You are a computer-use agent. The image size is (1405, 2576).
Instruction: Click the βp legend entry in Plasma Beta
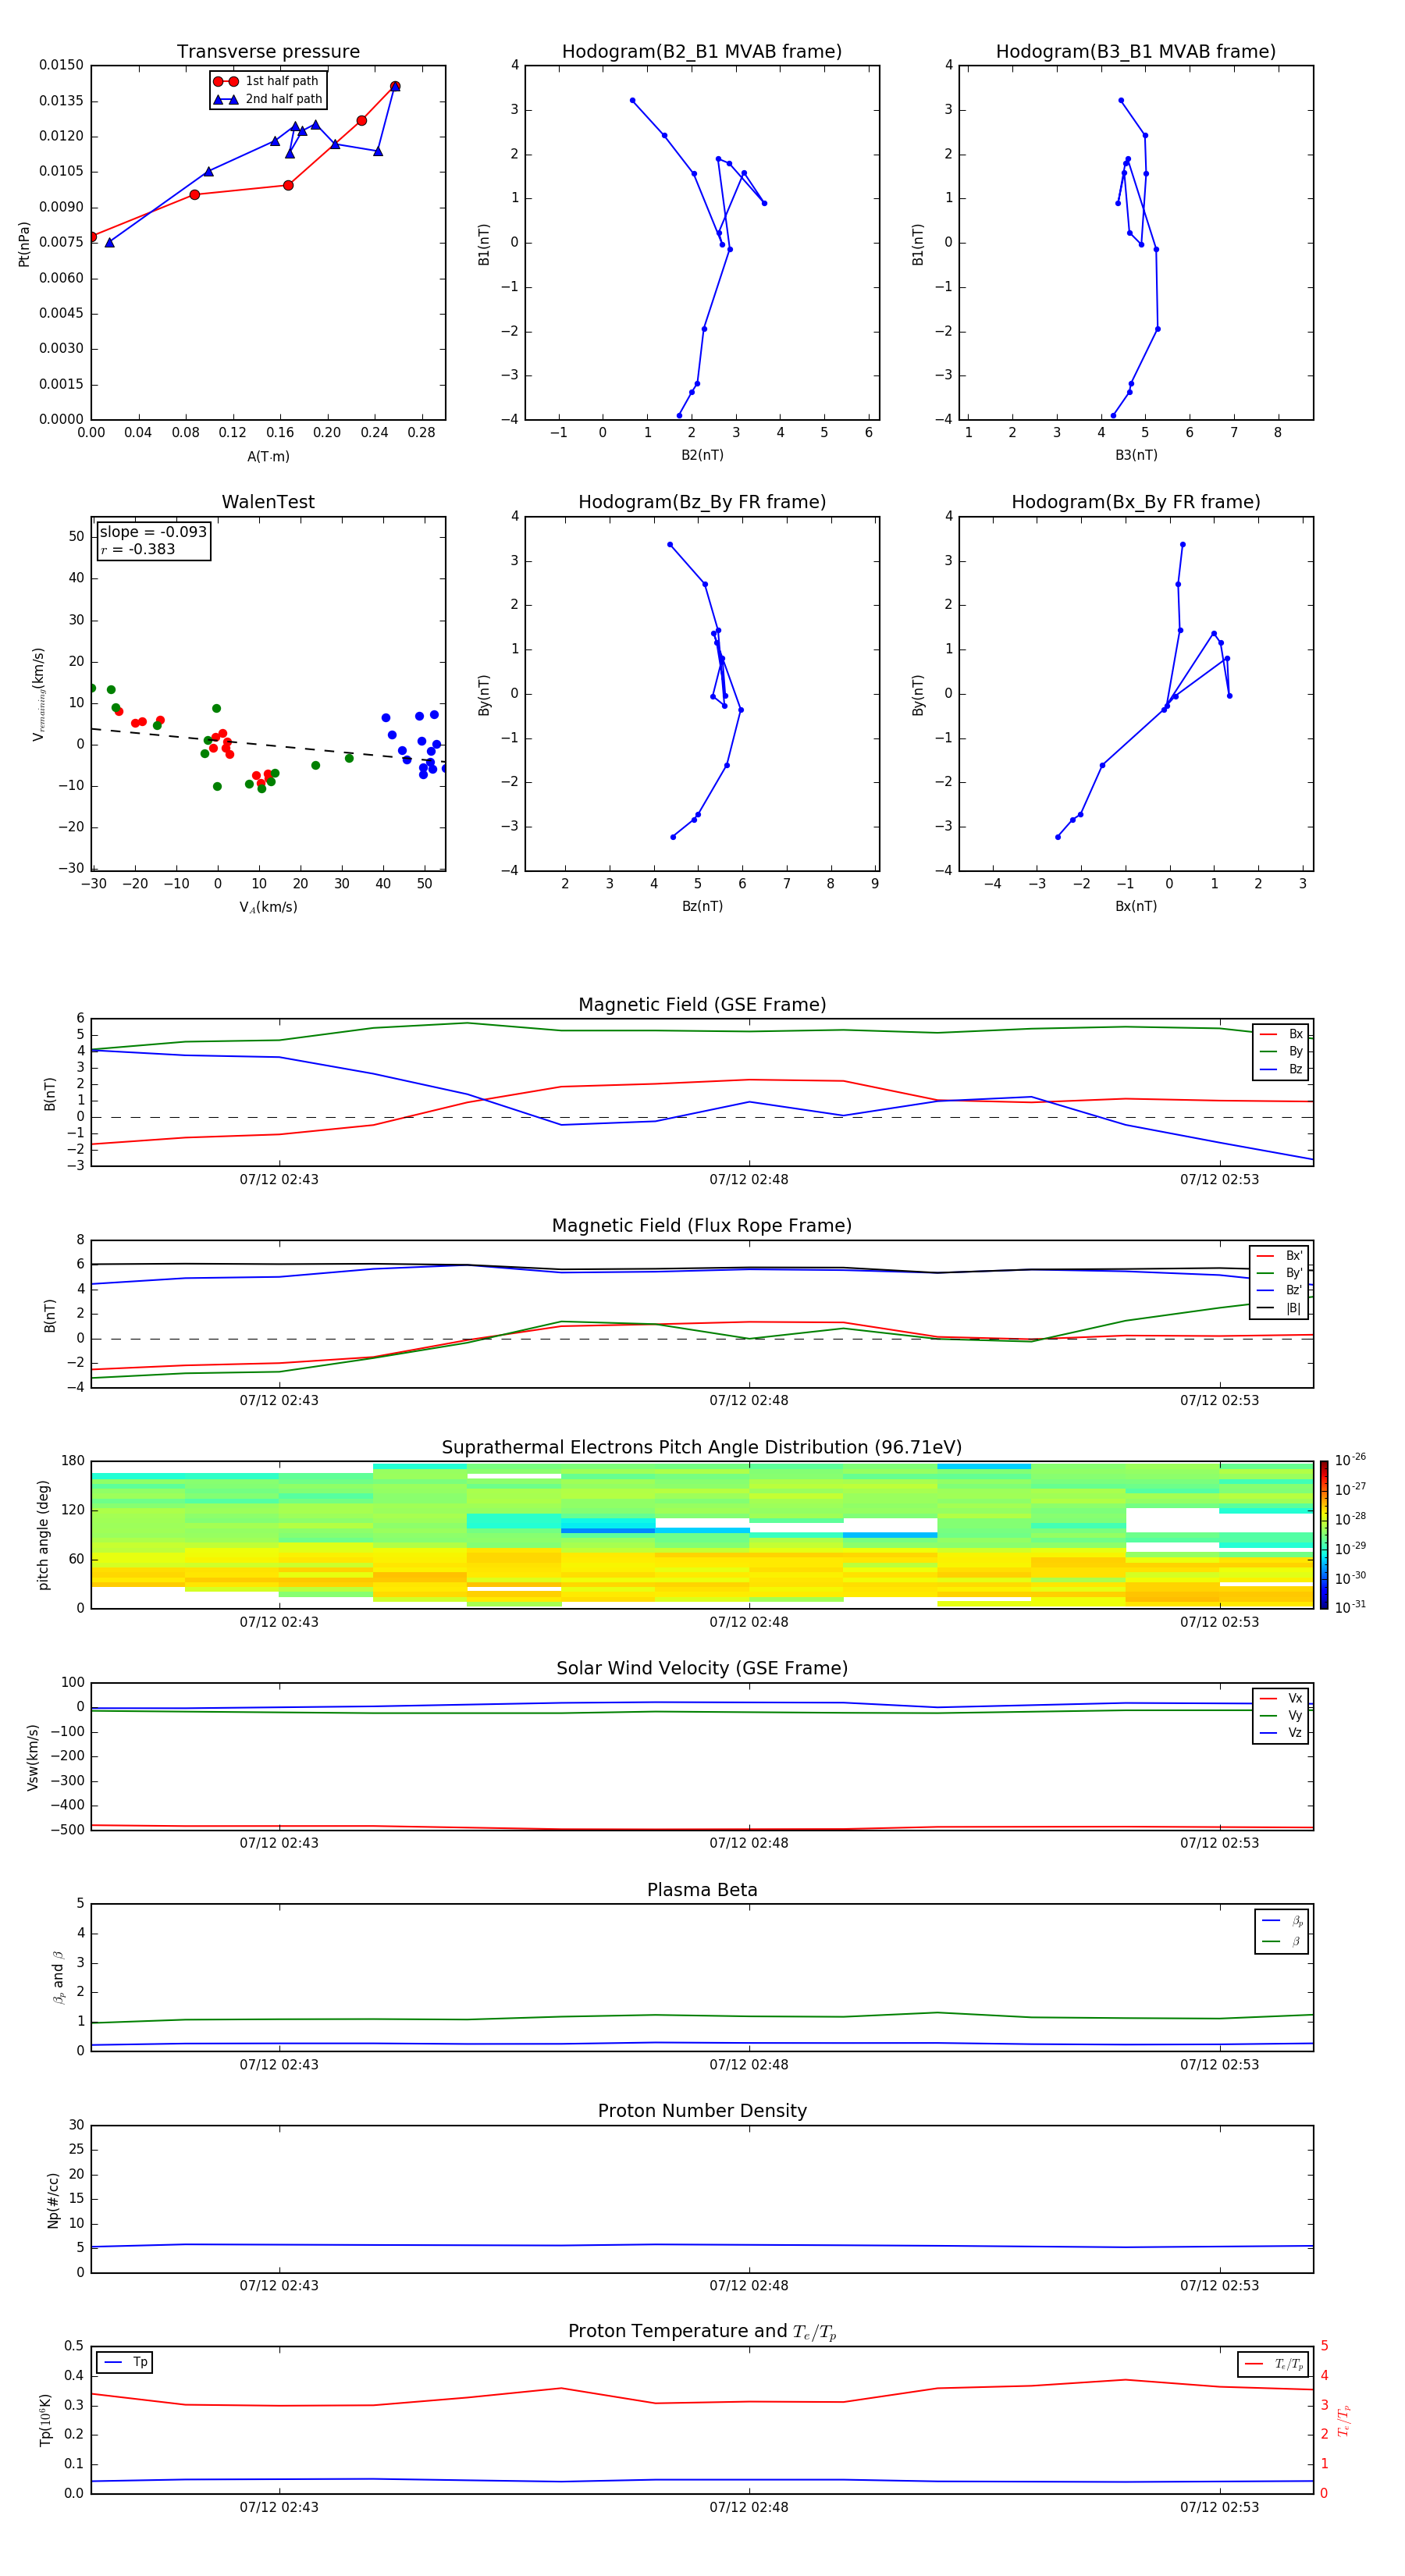pos(1282,1921)
